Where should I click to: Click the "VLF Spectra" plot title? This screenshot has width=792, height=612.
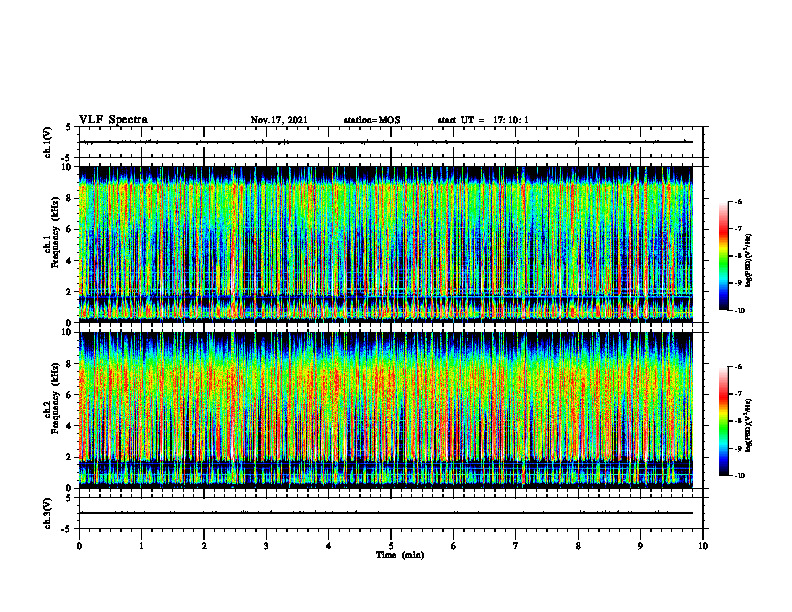113,120
